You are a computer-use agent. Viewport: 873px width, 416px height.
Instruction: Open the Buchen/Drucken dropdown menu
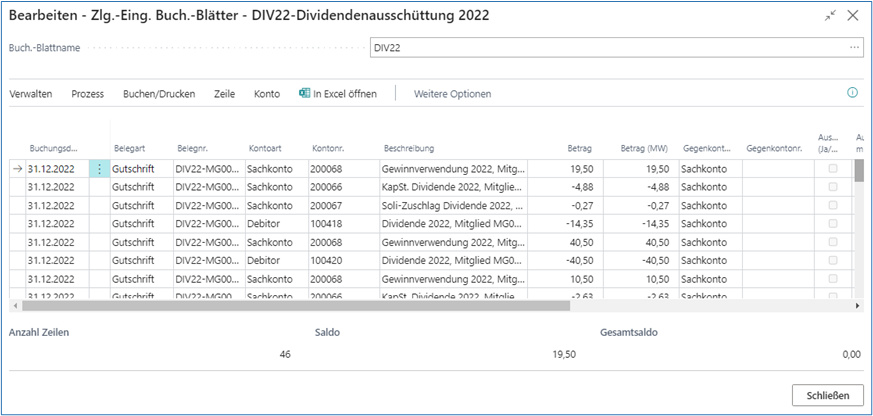pyautogui.click(x=160, y=94)
